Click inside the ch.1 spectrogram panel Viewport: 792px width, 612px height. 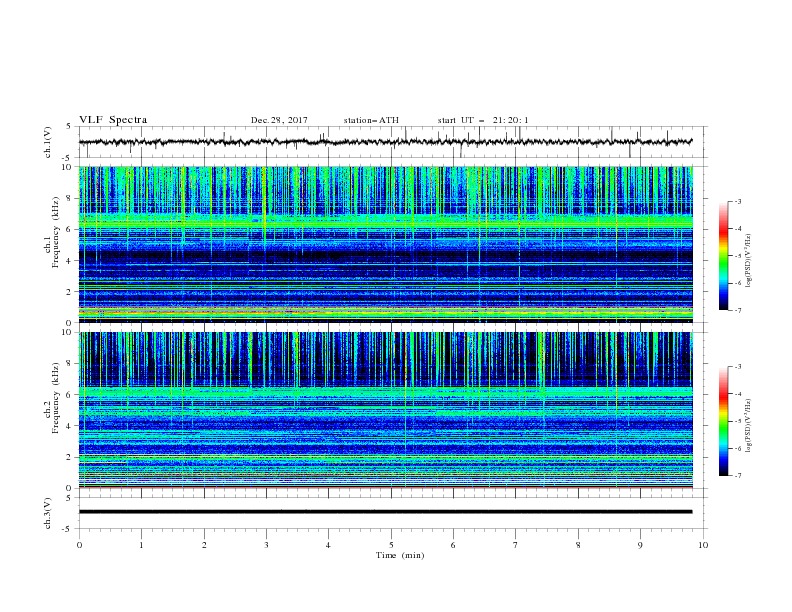coord(385,244)
